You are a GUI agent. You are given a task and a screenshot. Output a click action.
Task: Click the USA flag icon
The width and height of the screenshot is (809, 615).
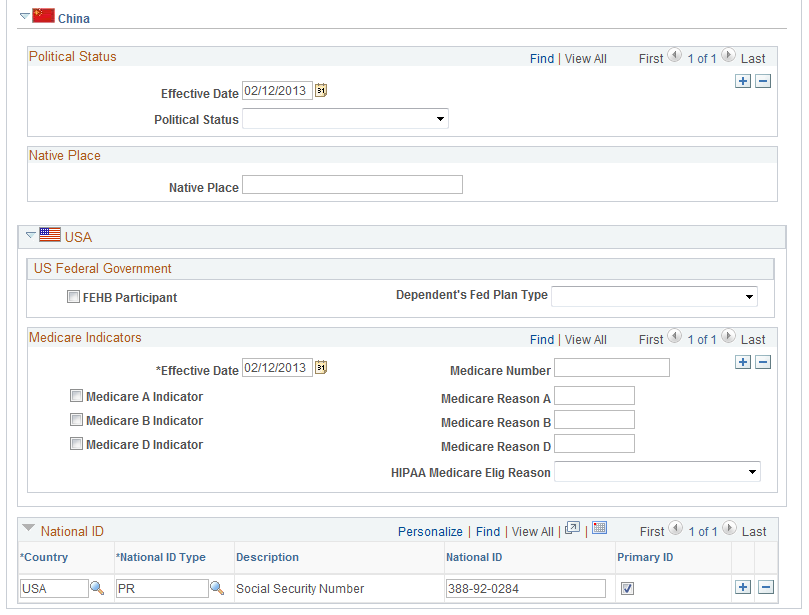coord(50,235)
